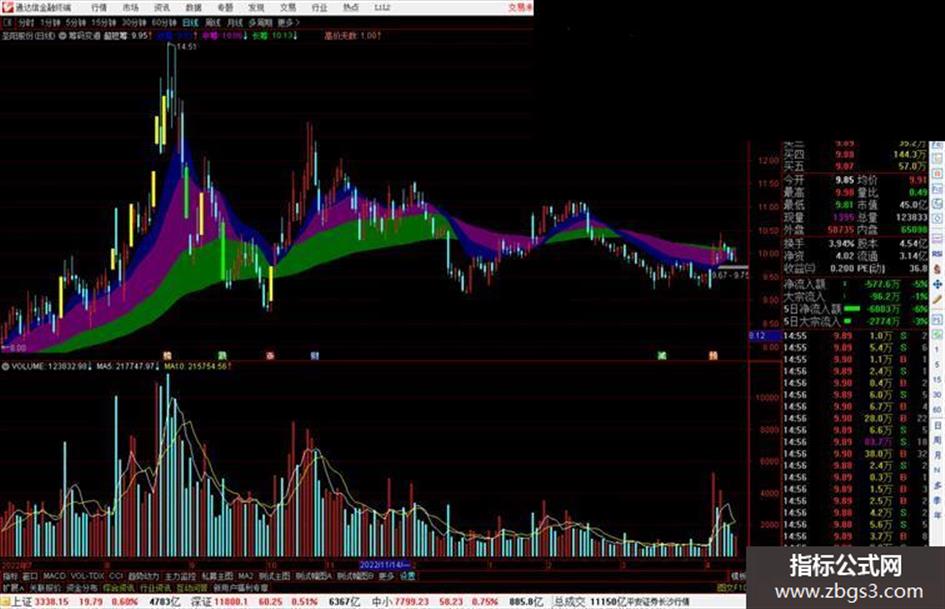The height and width of the screenshot is (609, 945).
Task: Click the 买五 order book row
Action: [855, 166]
